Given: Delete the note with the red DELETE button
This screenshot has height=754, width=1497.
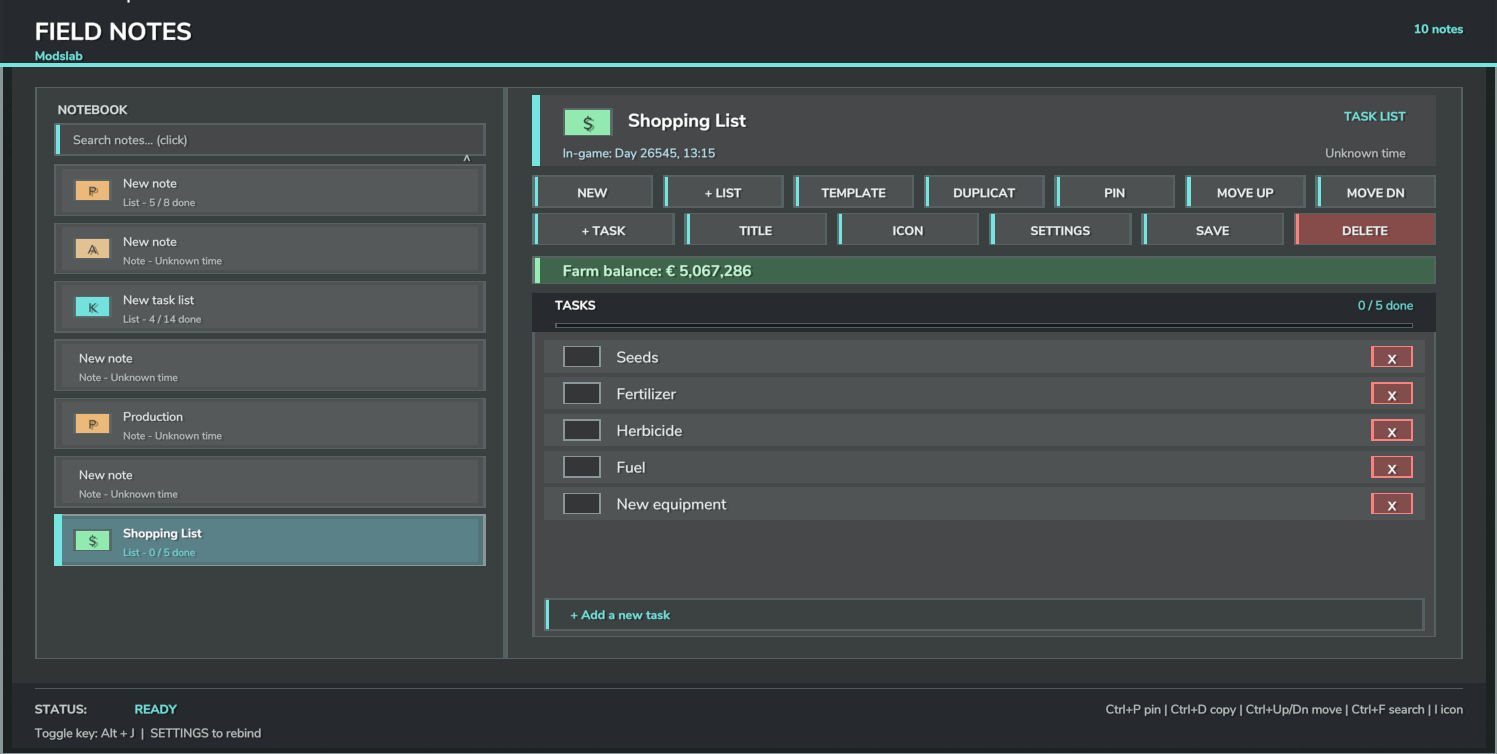Looking at the screenshot, I should (x=1365, y=230).
